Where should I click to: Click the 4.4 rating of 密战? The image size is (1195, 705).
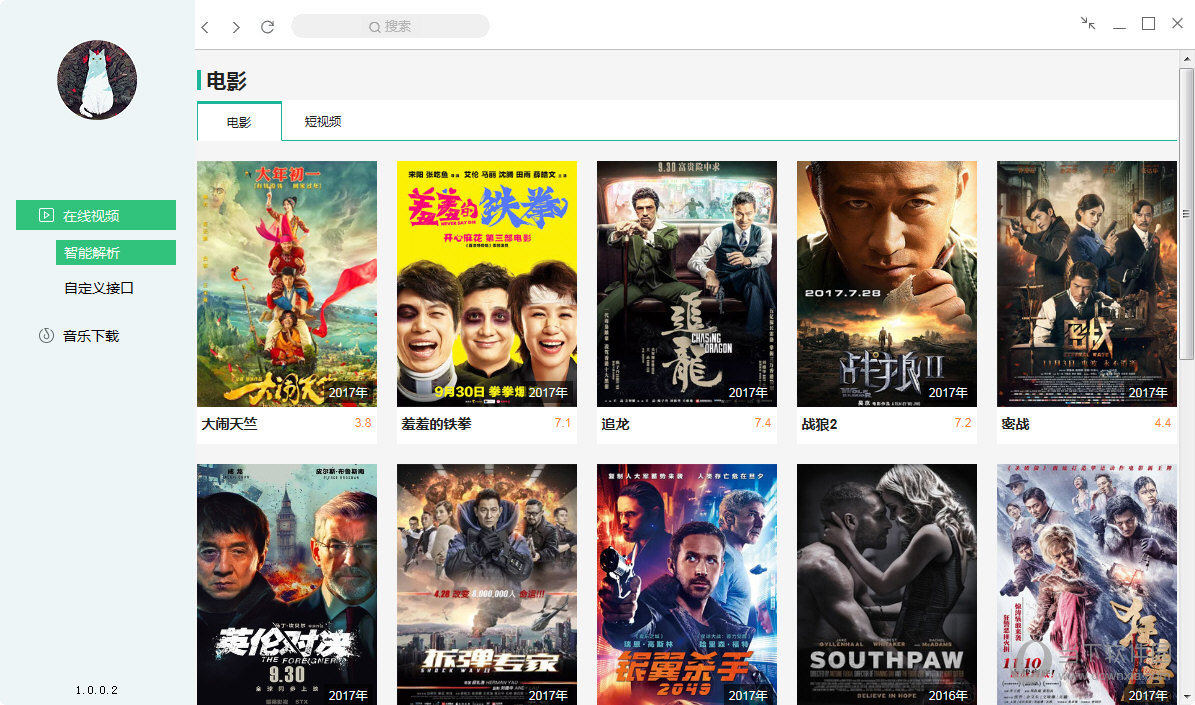click(x=1162, y=423)
